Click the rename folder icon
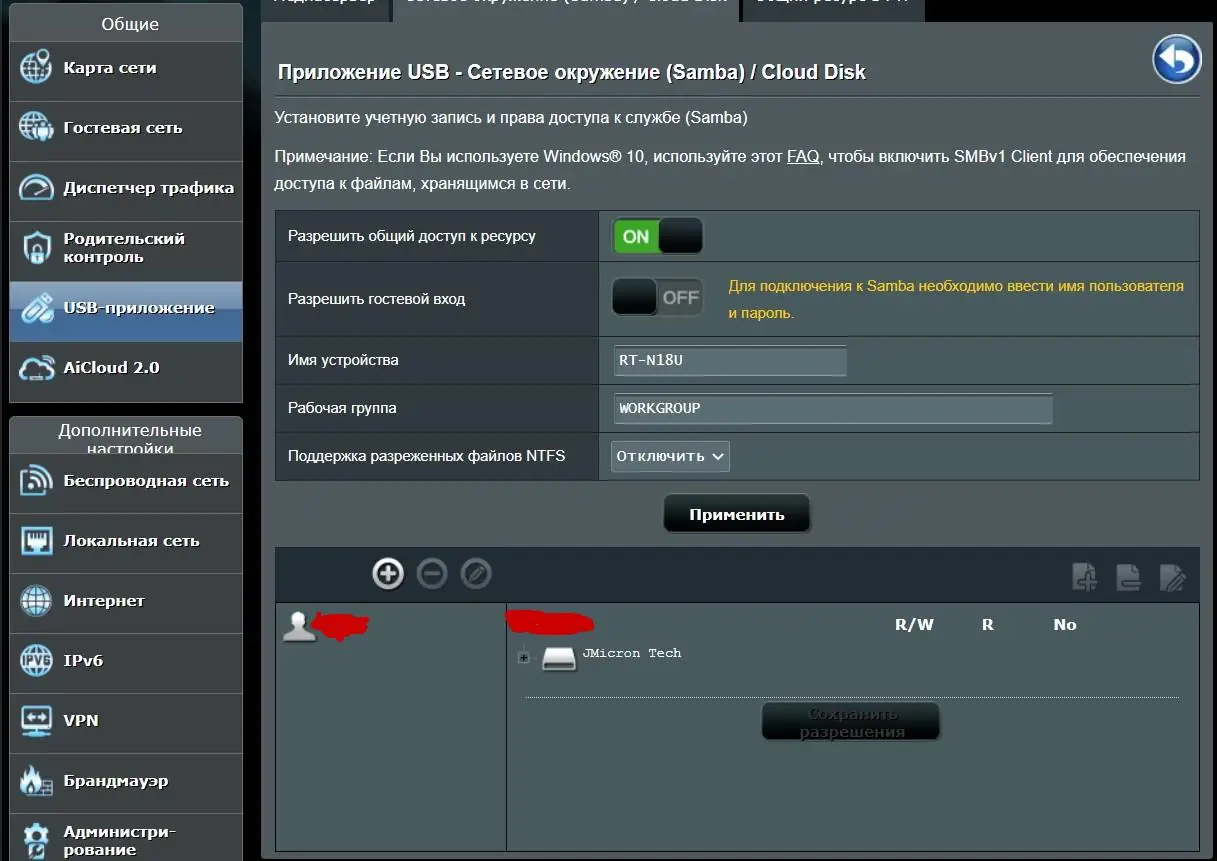The height and width of the screenshot is (861, 1217). (x=1173, y=576)
